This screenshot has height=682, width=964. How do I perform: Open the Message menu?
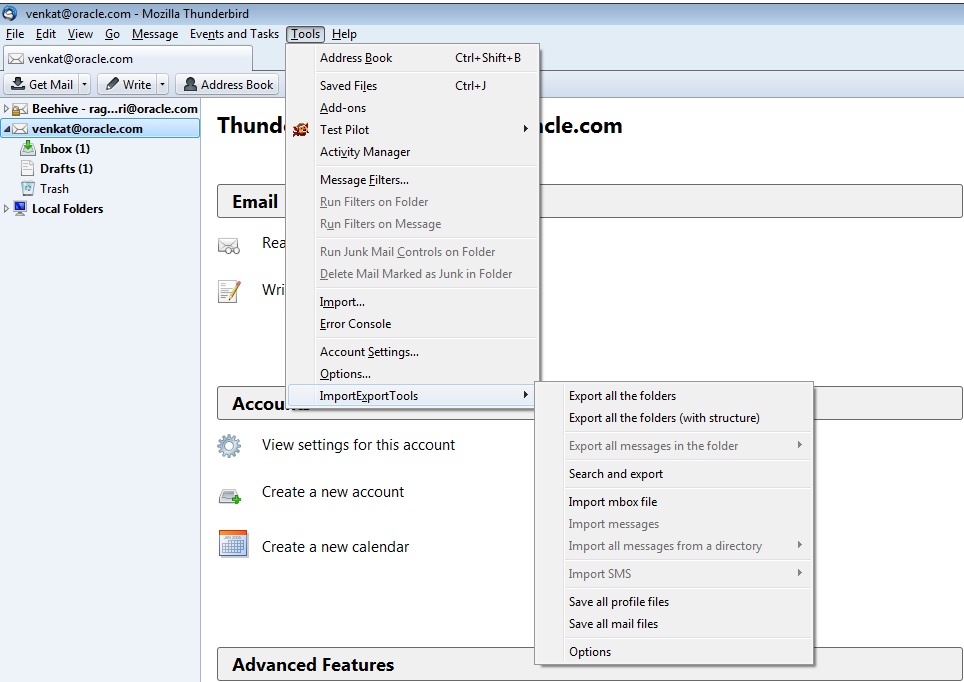click(155, 34)
